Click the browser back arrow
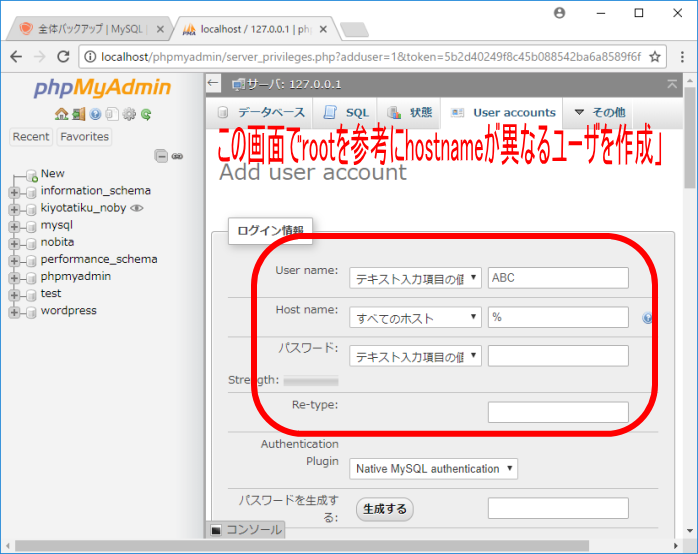The height and width of the screenshot is (554, 698). pyautogui.click(x=16, y=57)
